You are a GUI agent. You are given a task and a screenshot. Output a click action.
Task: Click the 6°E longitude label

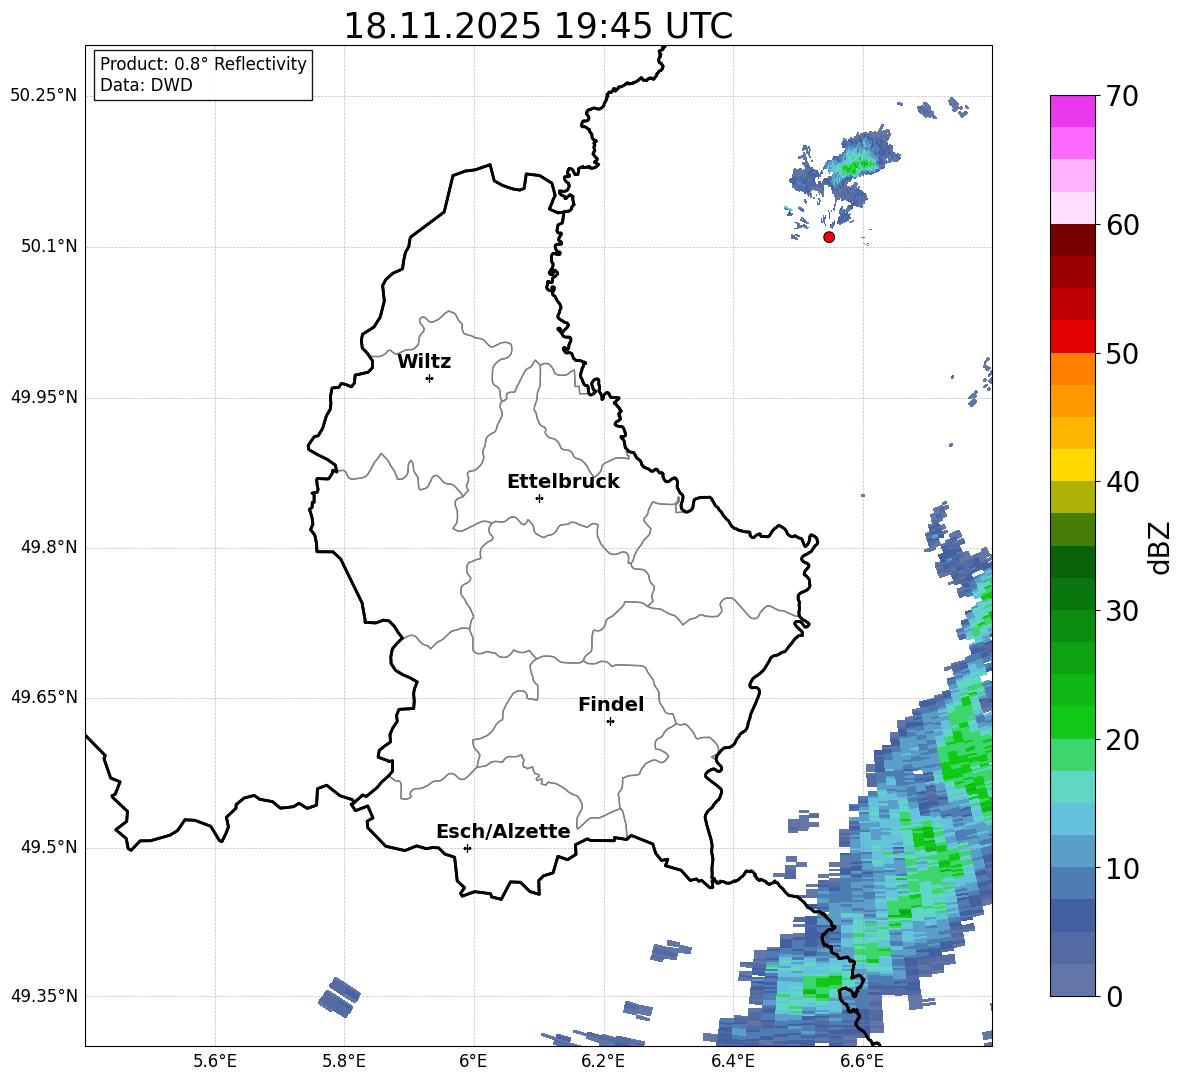click(x=473, y=1061)
